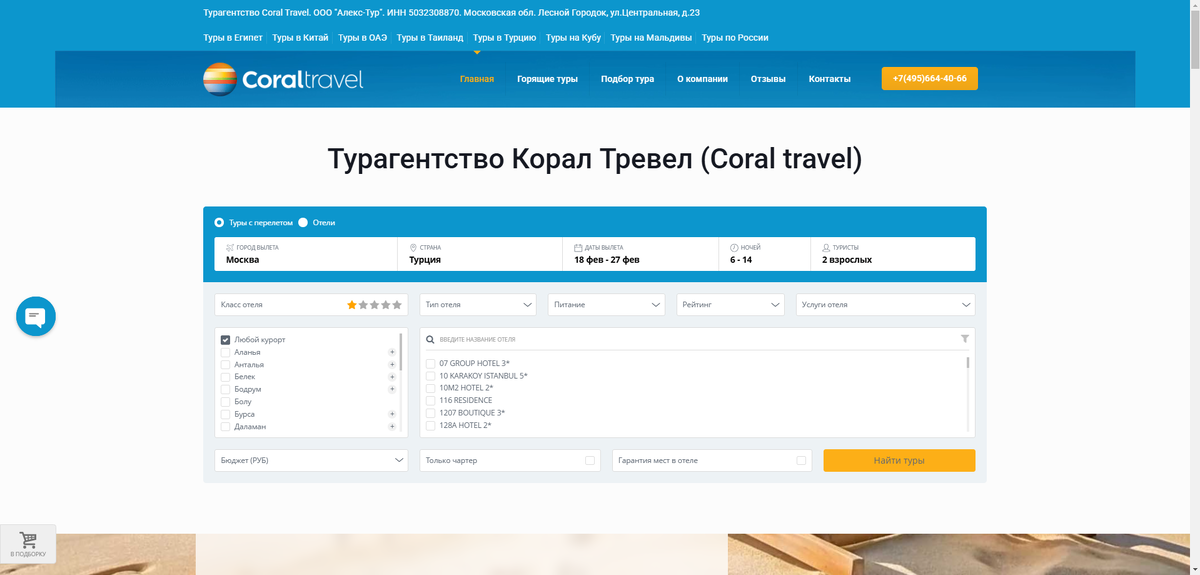1200x575 pixels.
Task: Set hotel class to four stars
Action: tap(386, 305)
